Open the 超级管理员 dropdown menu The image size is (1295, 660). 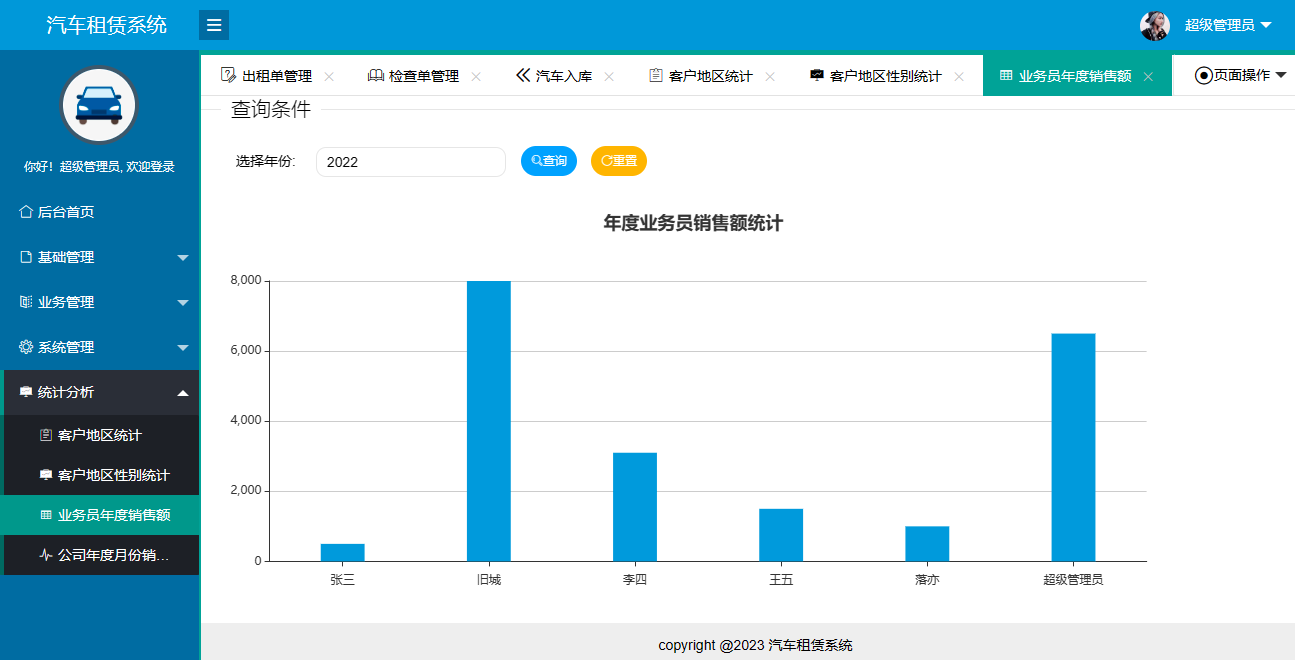coord(1222,25)
